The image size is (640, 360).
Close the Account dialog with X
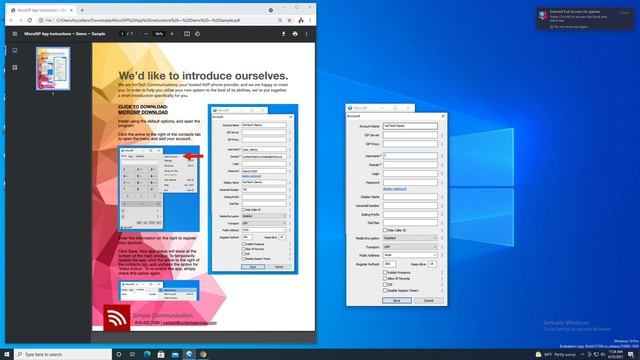click(x=443, y=116)
